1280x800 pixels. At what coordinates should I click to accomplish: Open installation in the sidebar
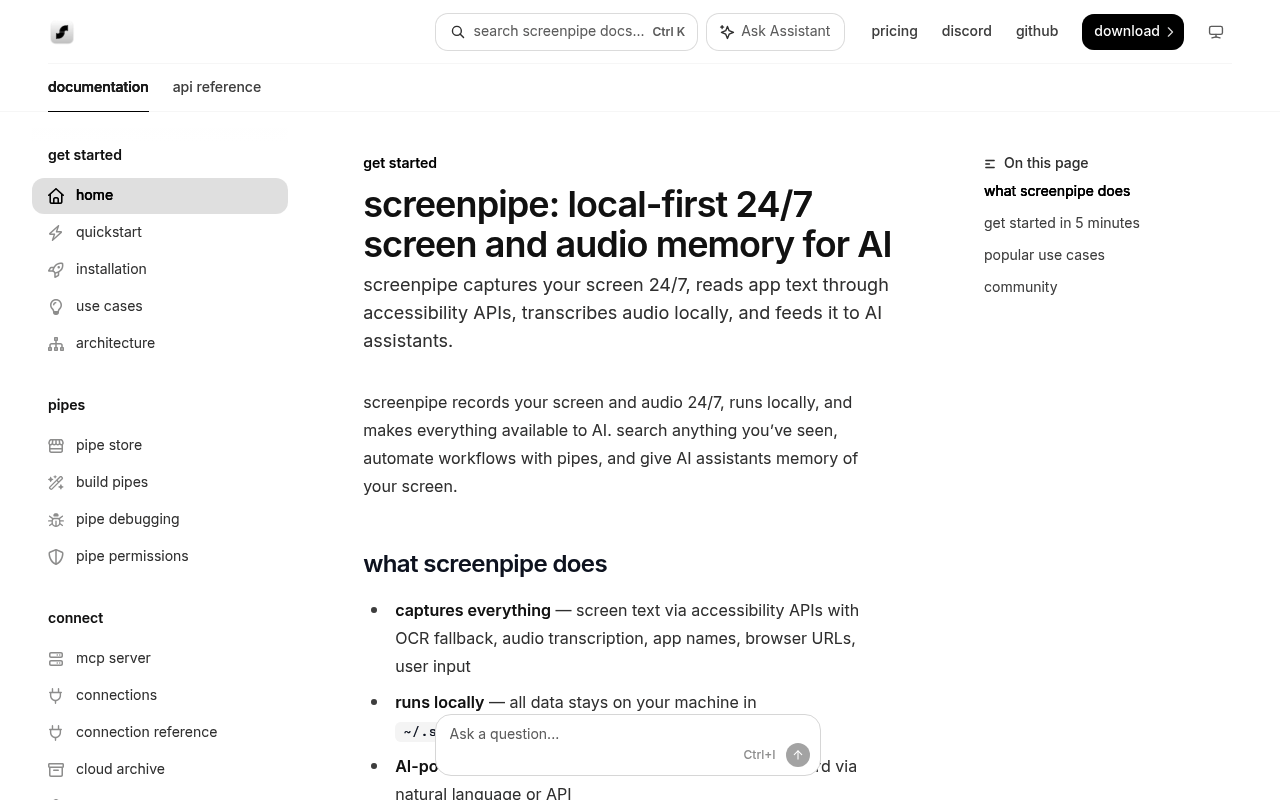[x=160, y=270]
